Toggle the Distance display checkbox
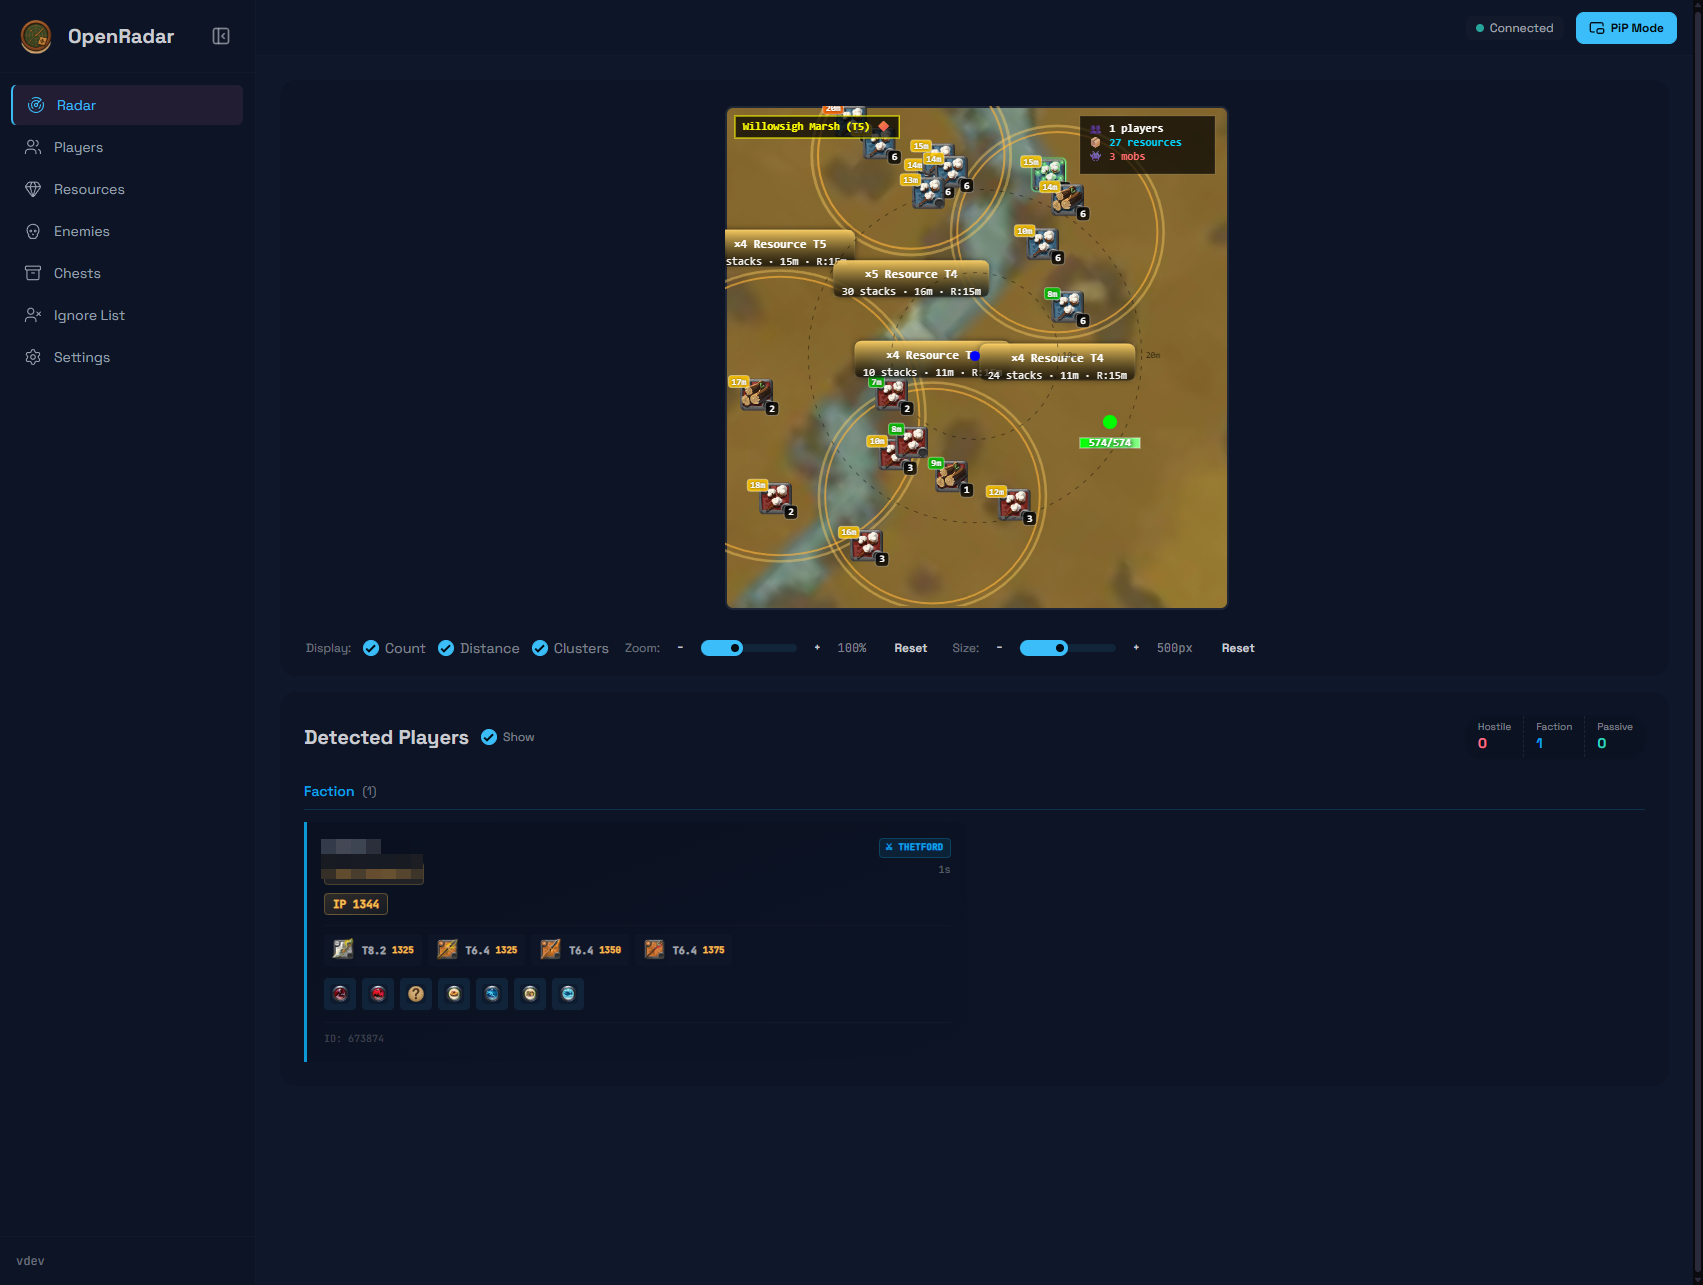1703x1285 pixels. (446, 648)
